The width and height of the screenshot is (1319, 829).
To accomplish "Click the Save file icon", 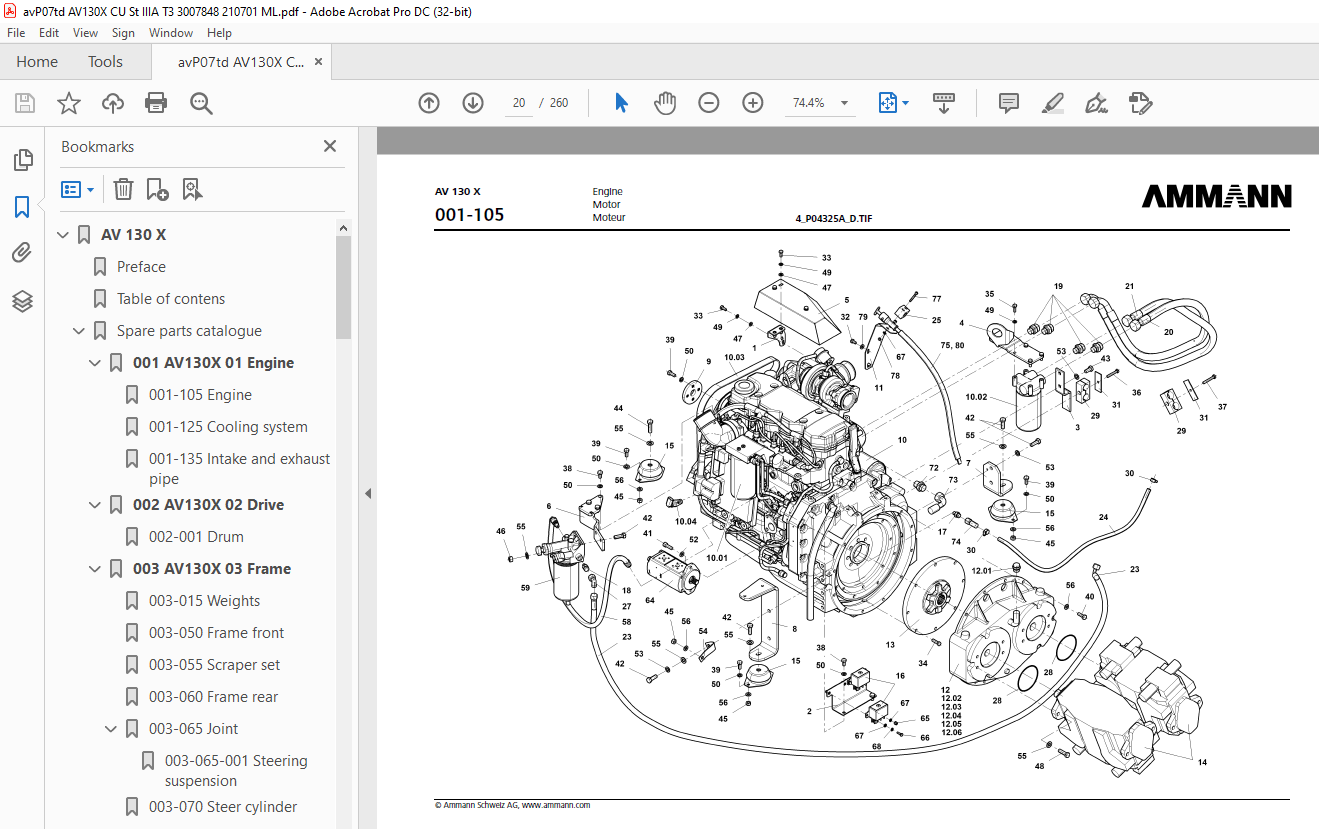I will [x=25, y=103].
